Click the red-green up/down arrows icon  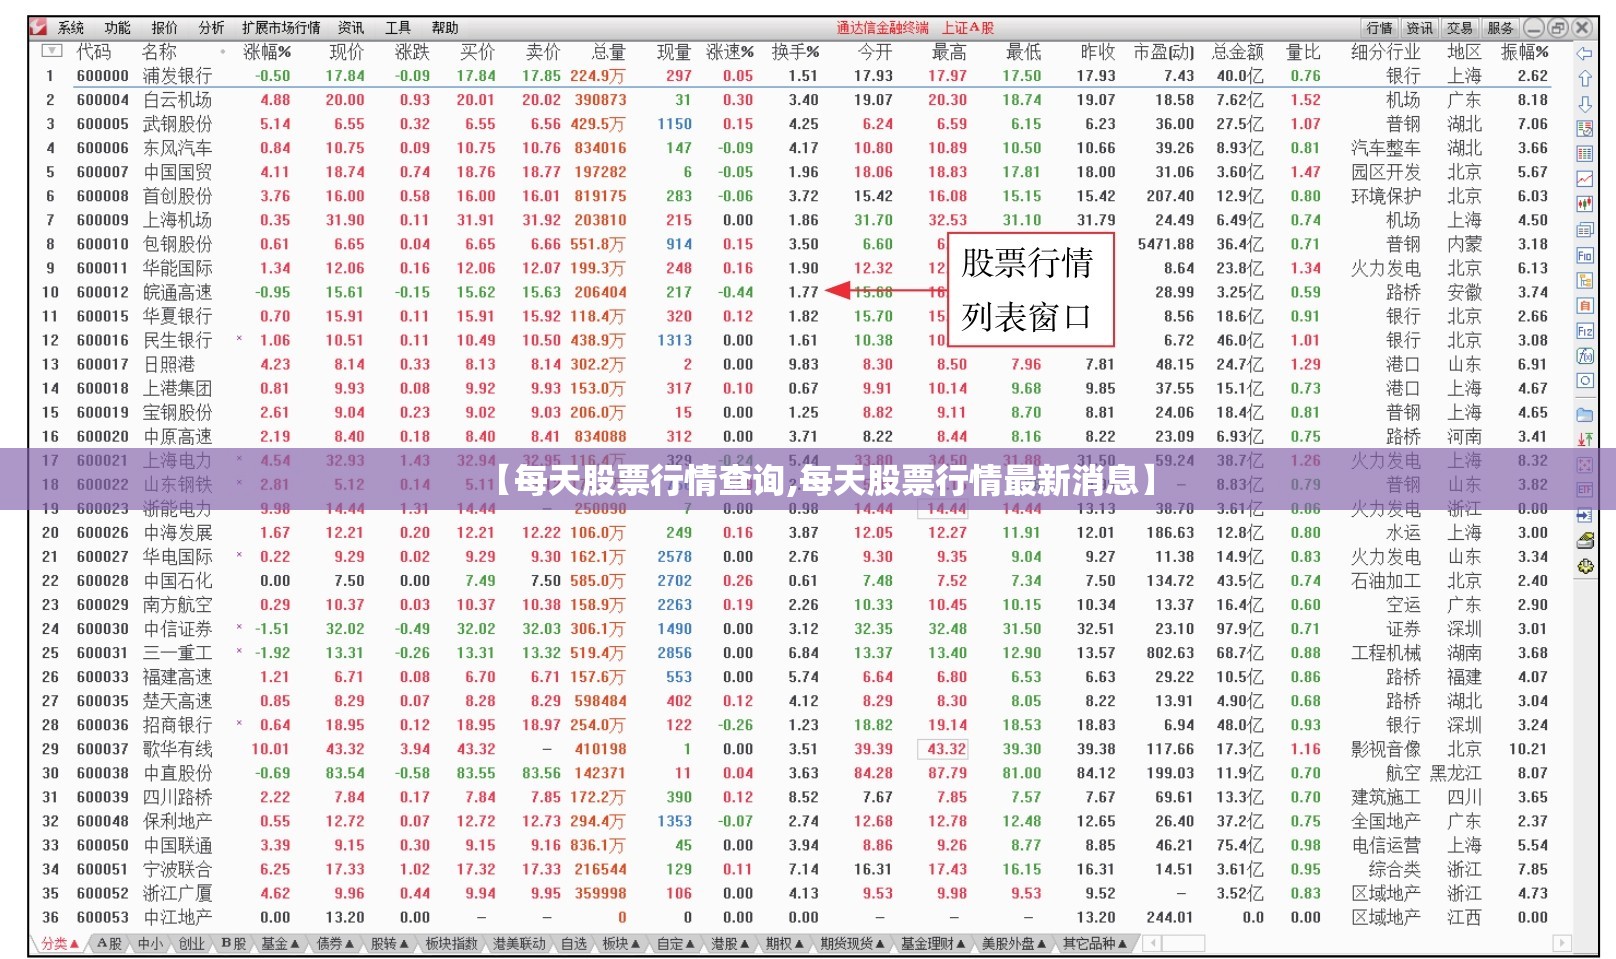pyautogui.click(x=1585, y=439)
